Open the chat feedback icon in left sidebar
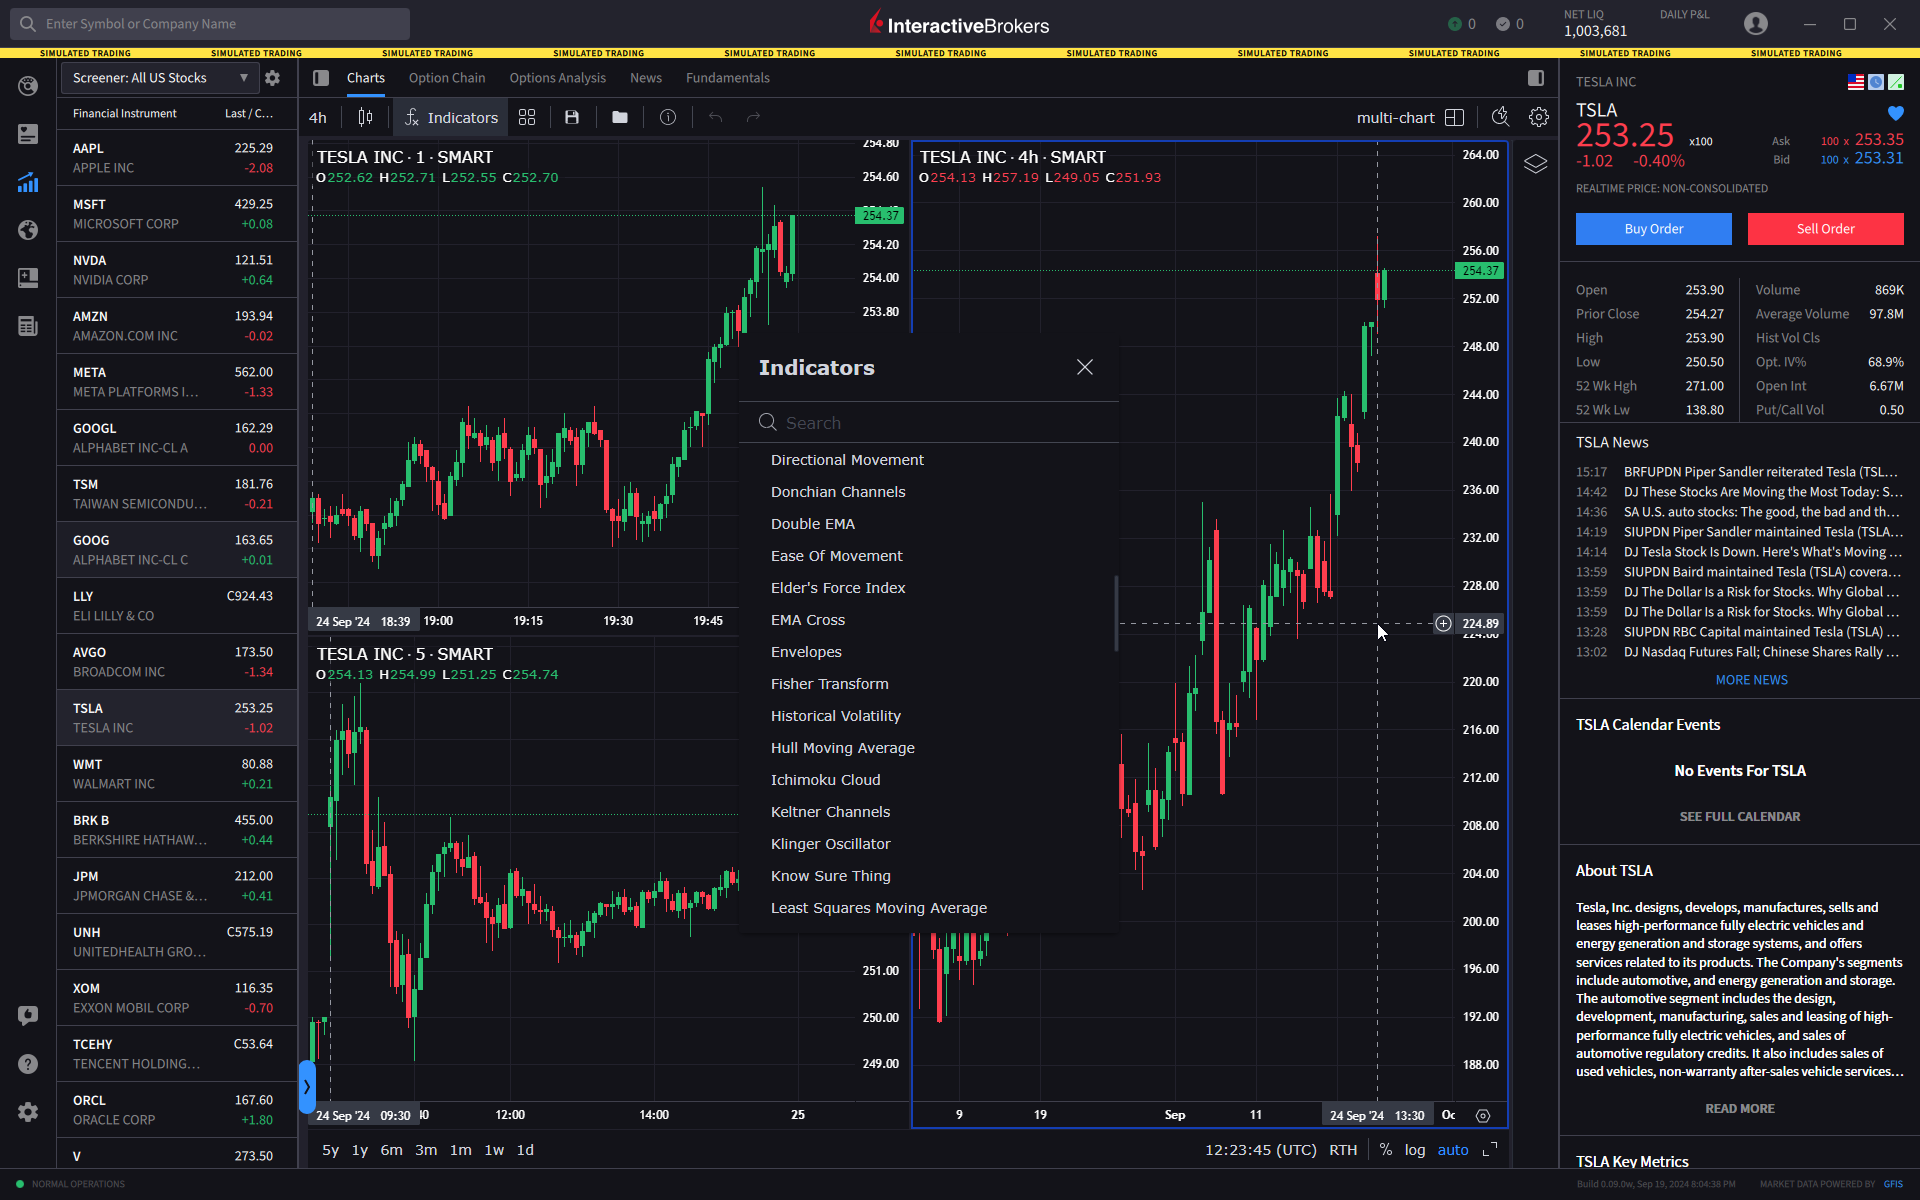 (x=27, y=1015)
